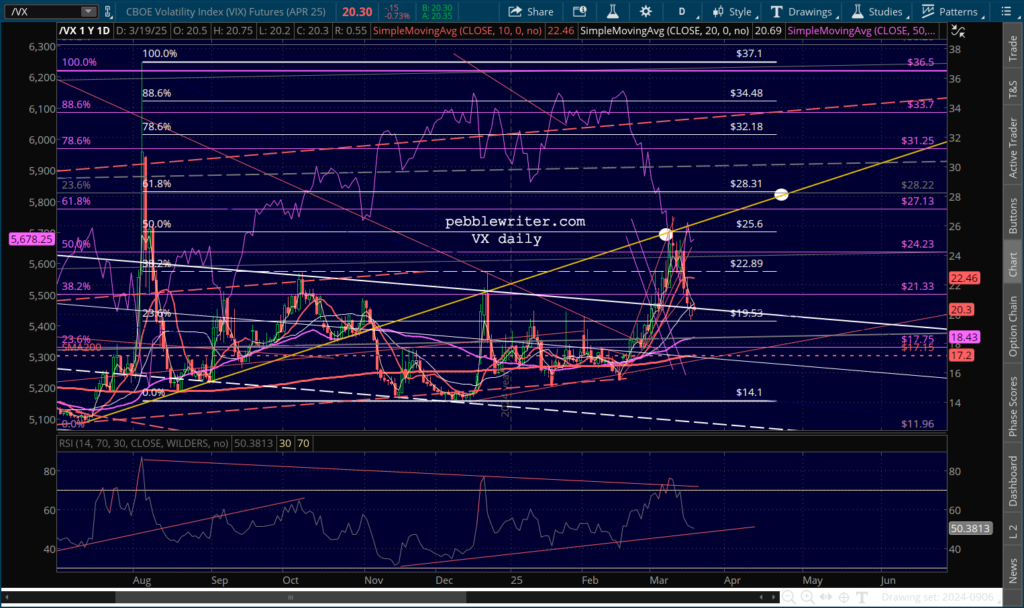Click the crosshair cursor icon
The height and width of the screenshot is (608, 1024).
(844, 597)
